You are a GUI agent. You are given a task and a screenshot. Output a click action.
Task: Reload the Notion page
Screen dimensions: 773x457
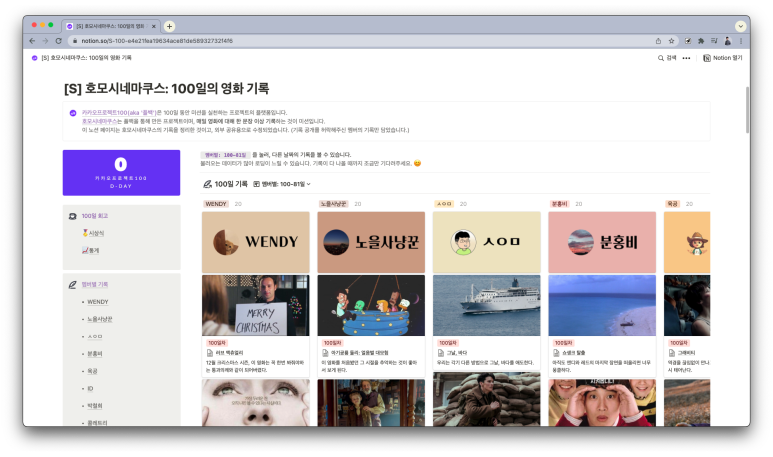(x=59, y=41)
